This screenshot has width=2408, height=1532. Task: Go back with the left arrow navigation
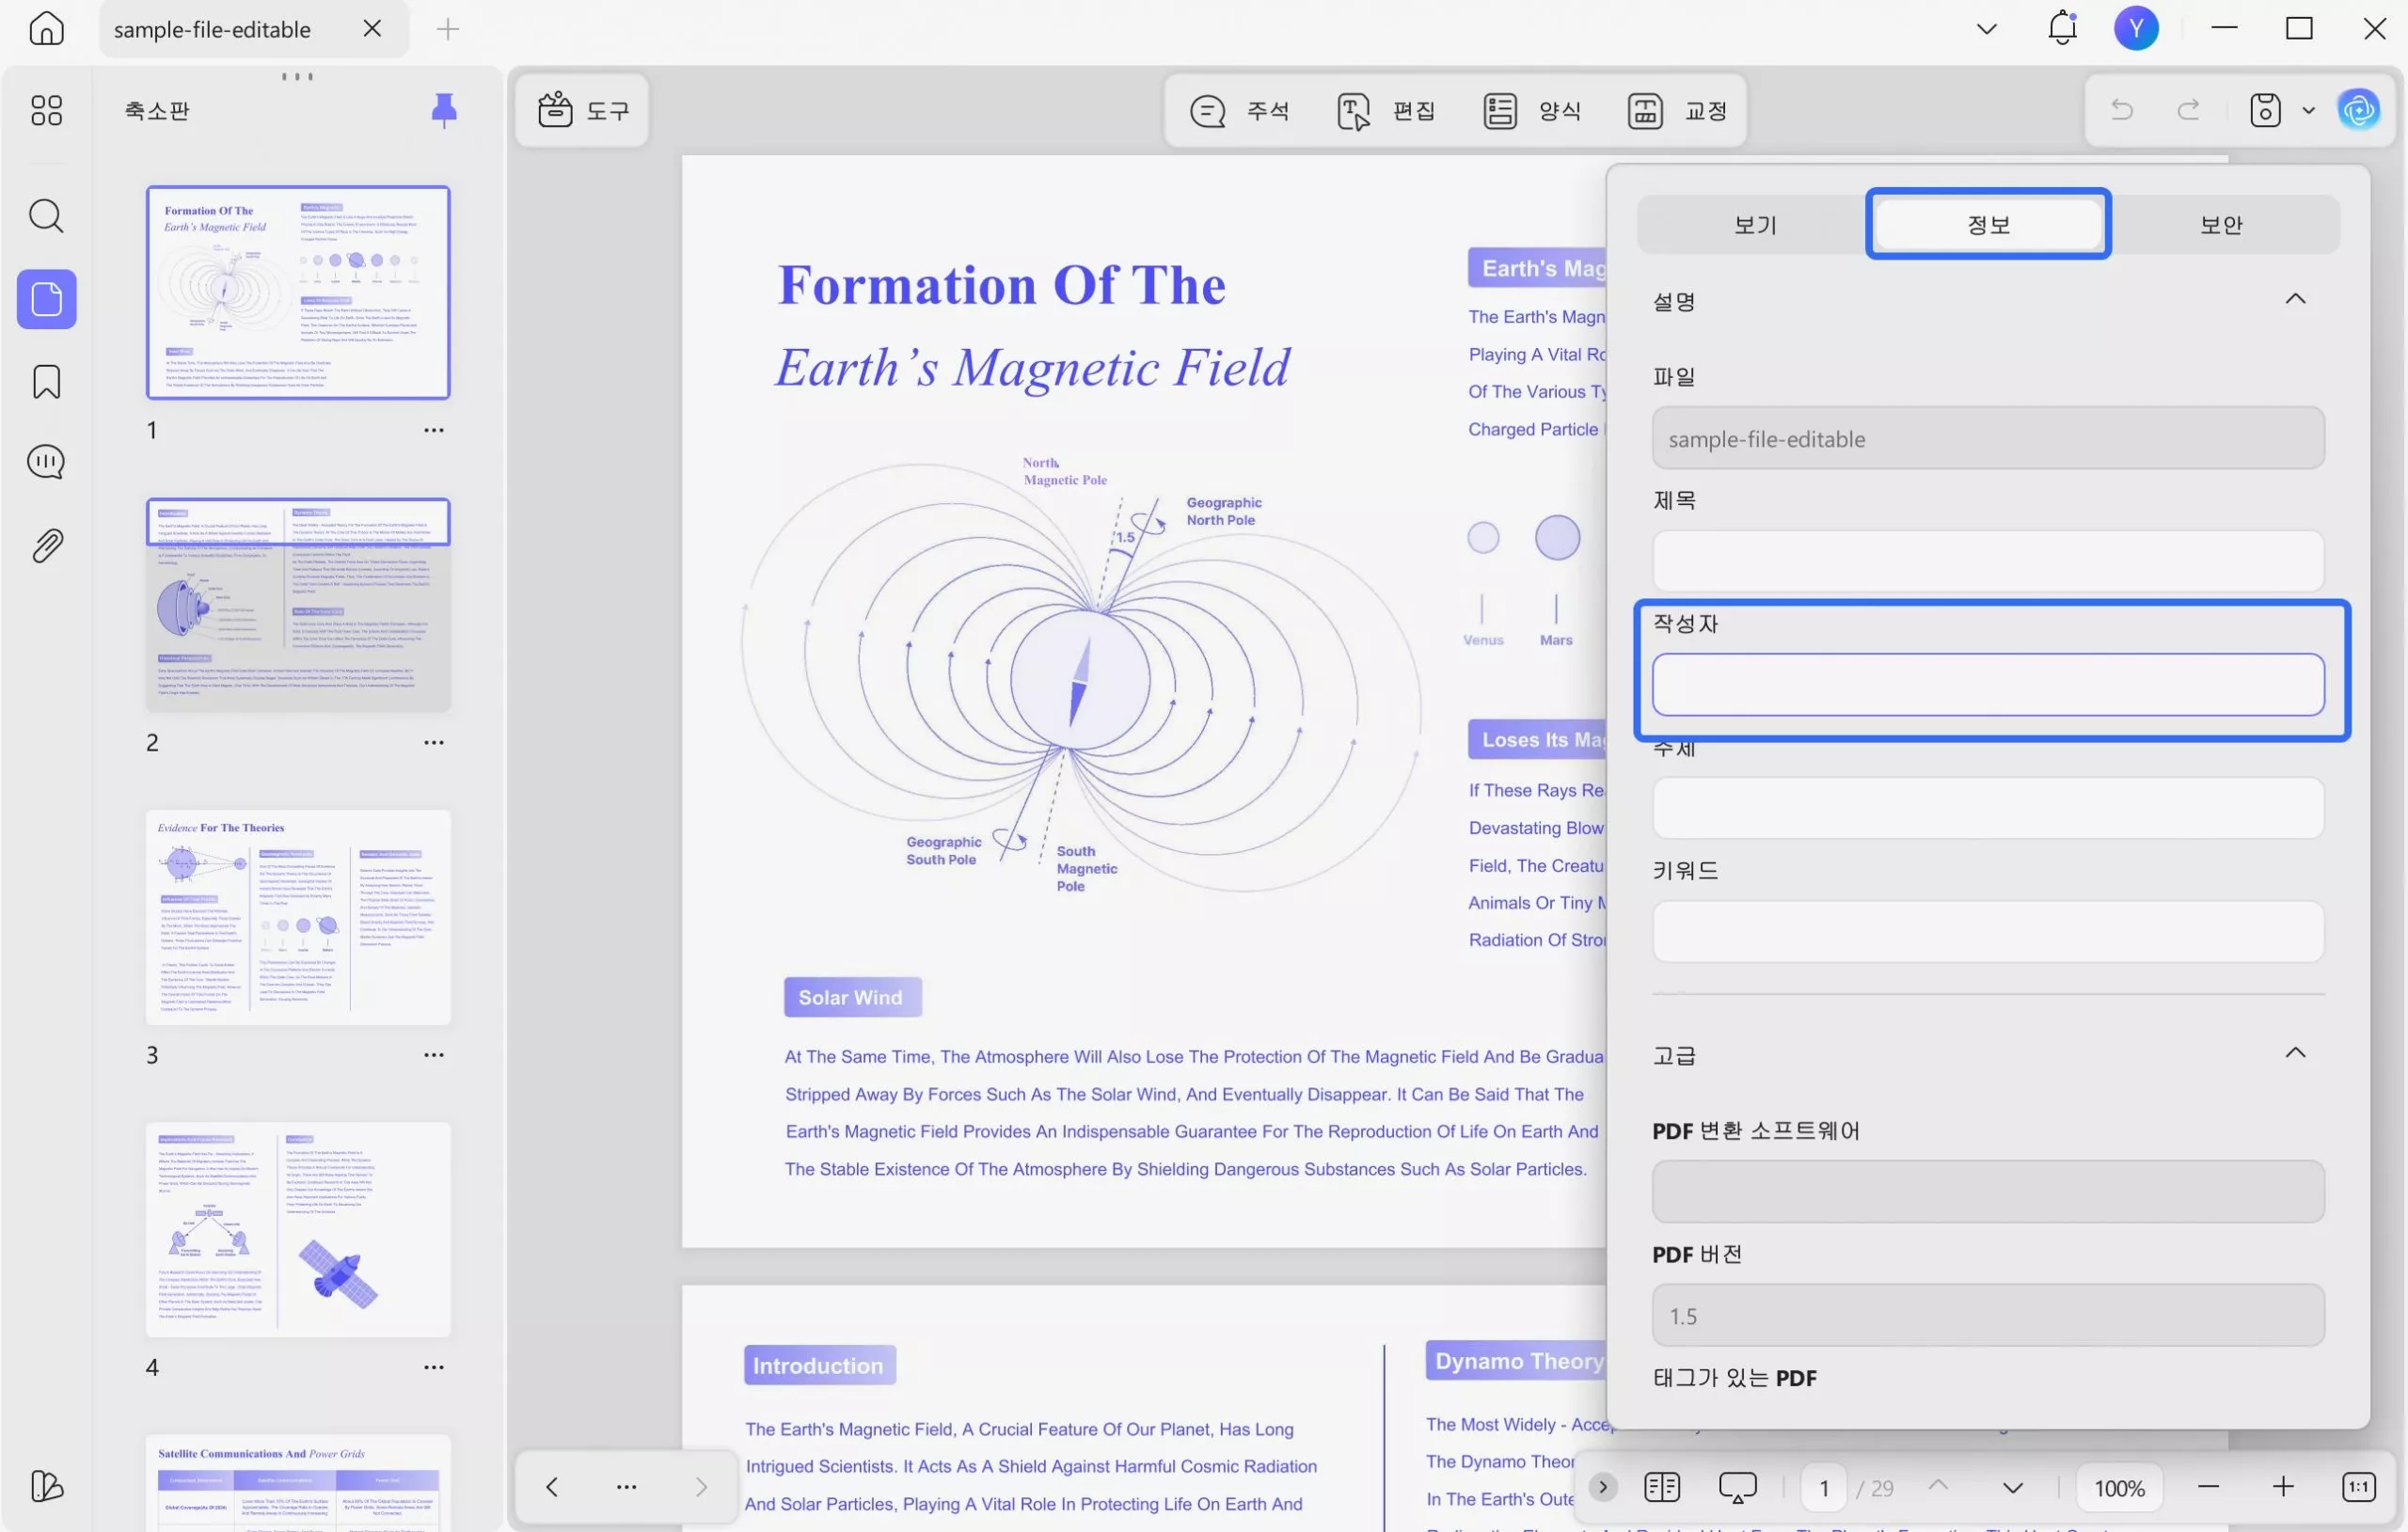pos(551,1486)
